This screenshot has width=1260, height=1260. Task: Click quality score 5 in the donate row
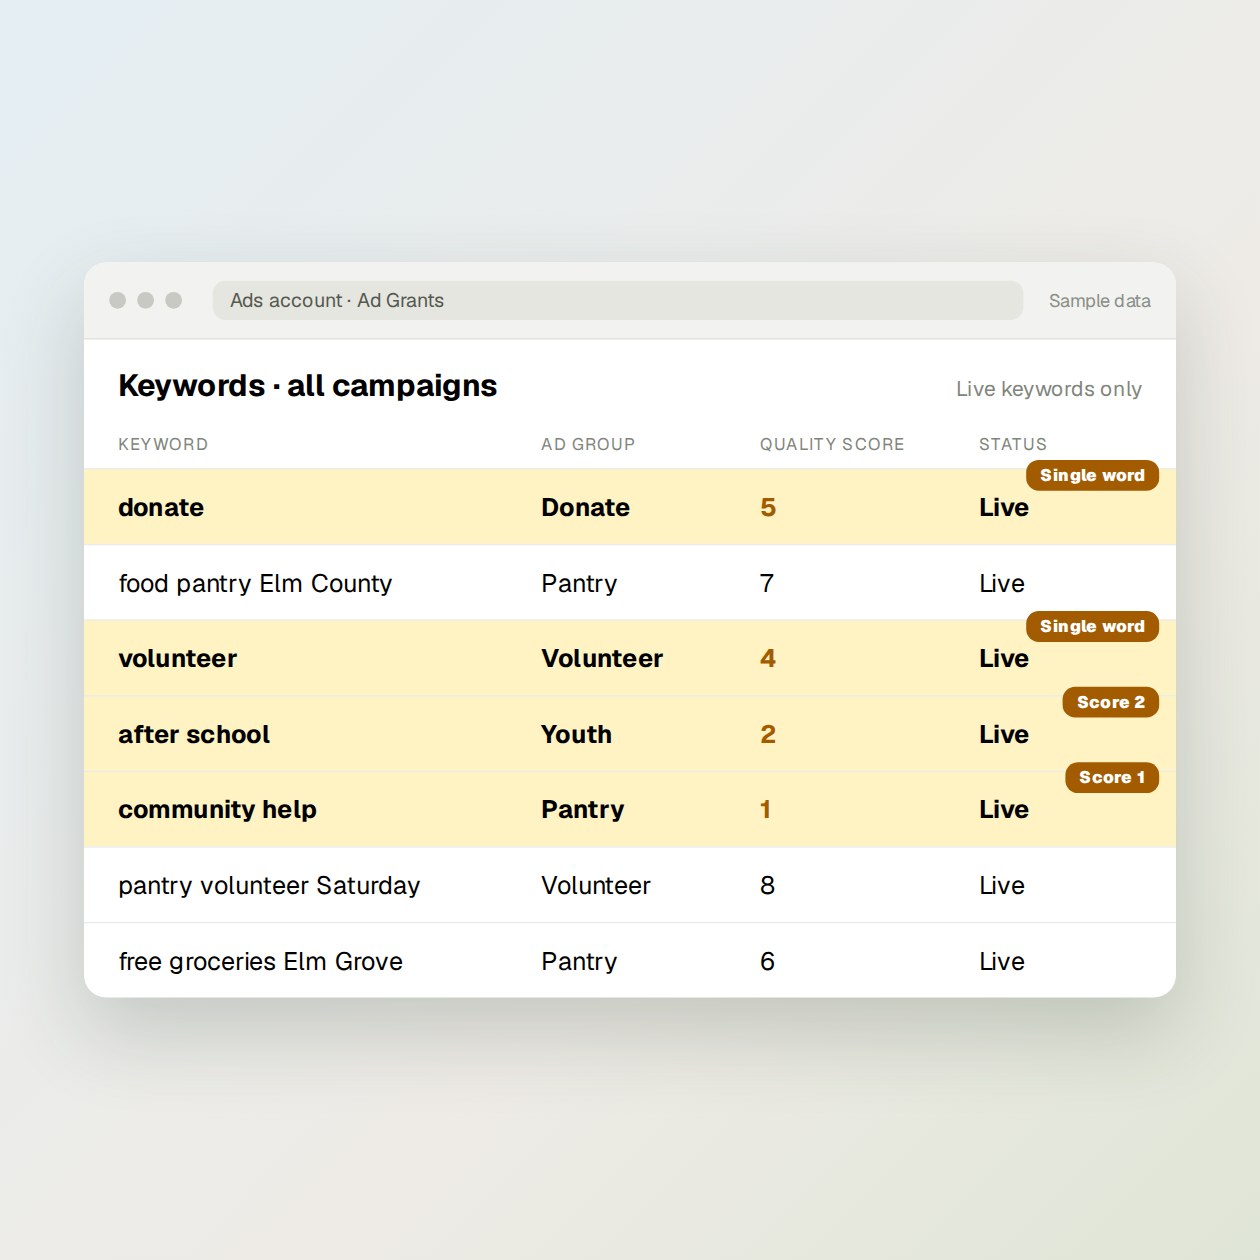(768, 507)
